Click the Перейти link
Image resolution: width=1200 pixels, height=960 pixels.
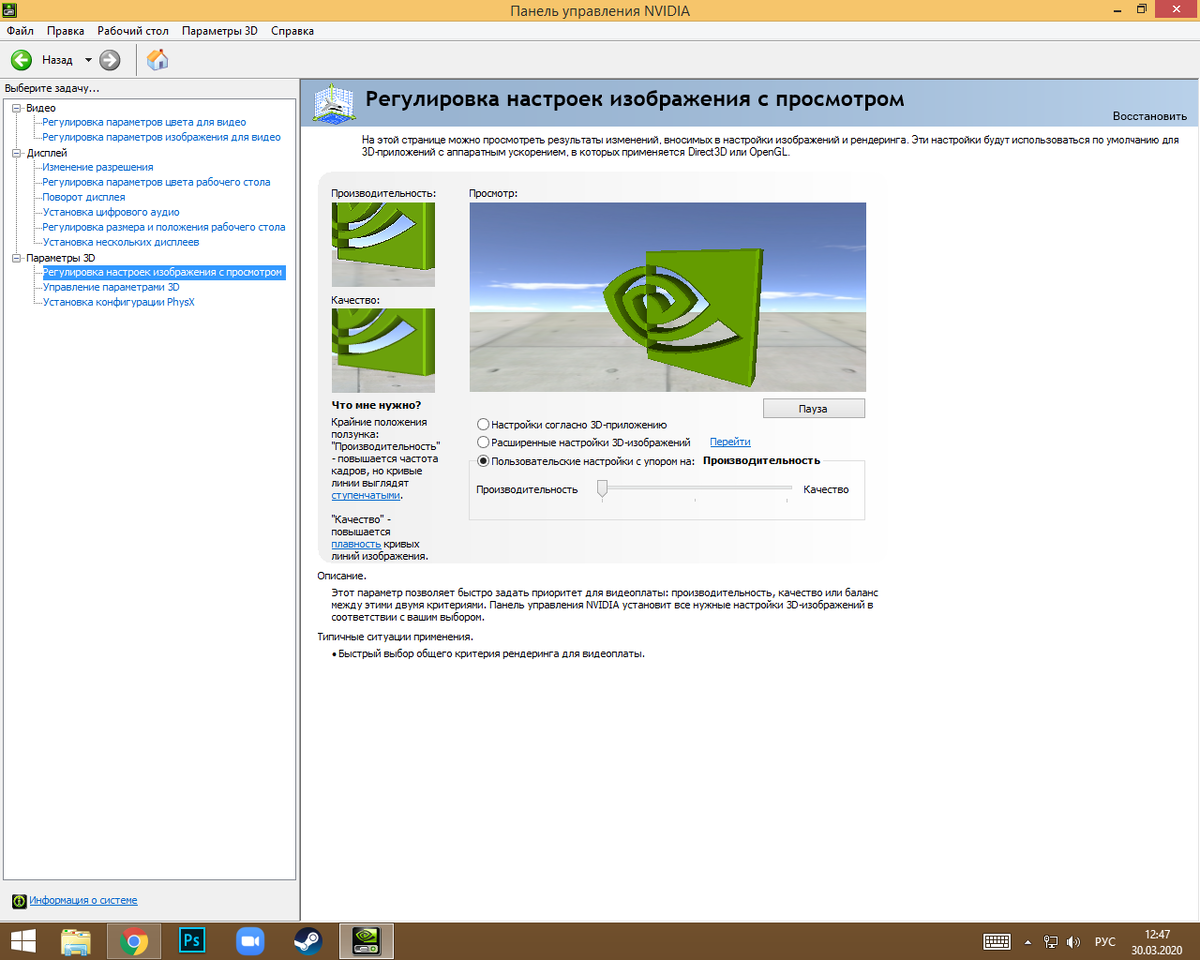(x=730, y=442)
